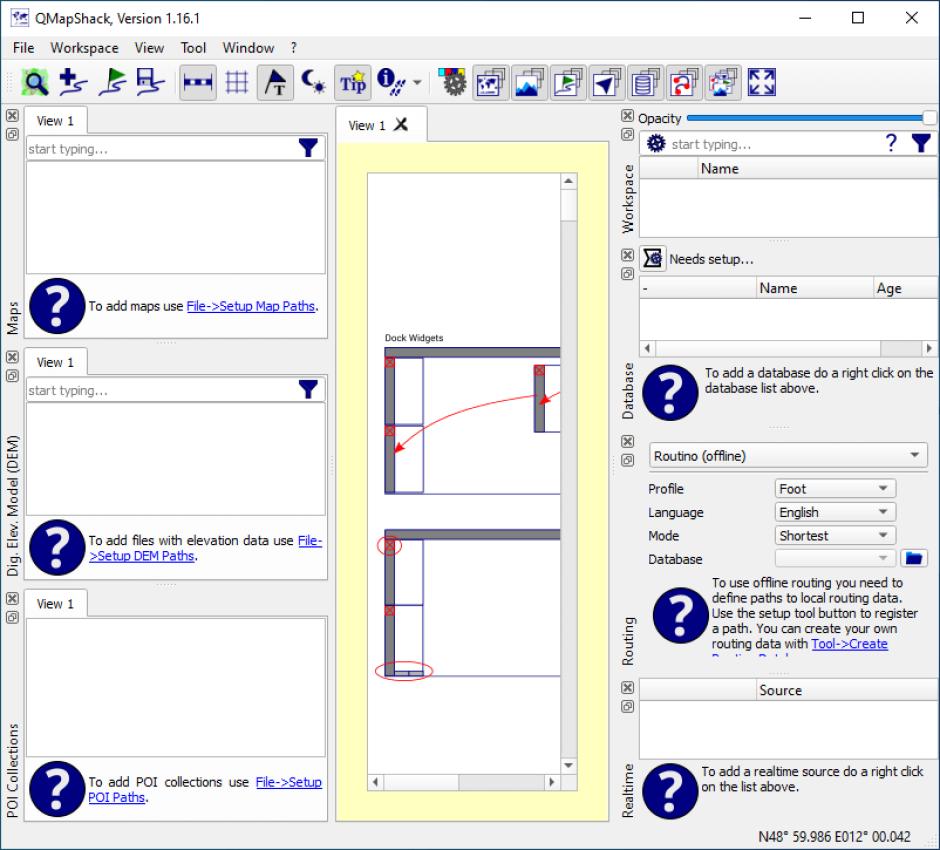Open the Workspace menu
The image size is (940, 850).
(x=84, y=48)
